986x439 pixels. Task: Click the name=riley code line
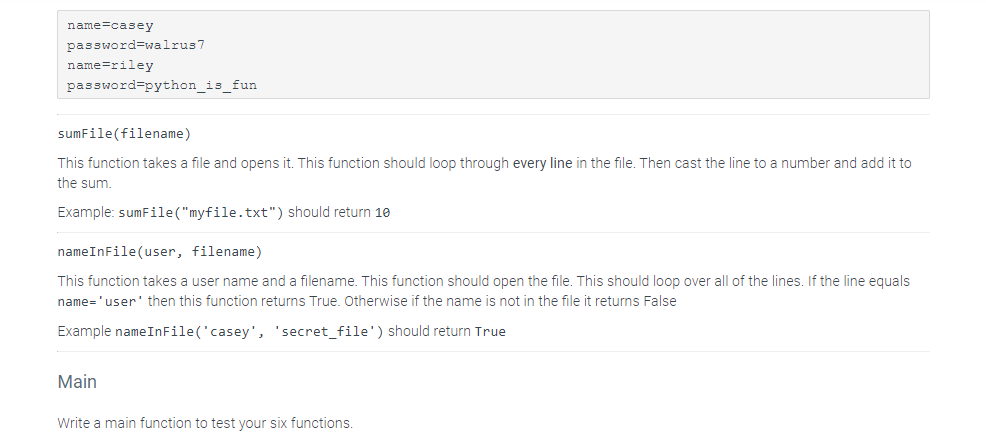(x=110, y=65)
